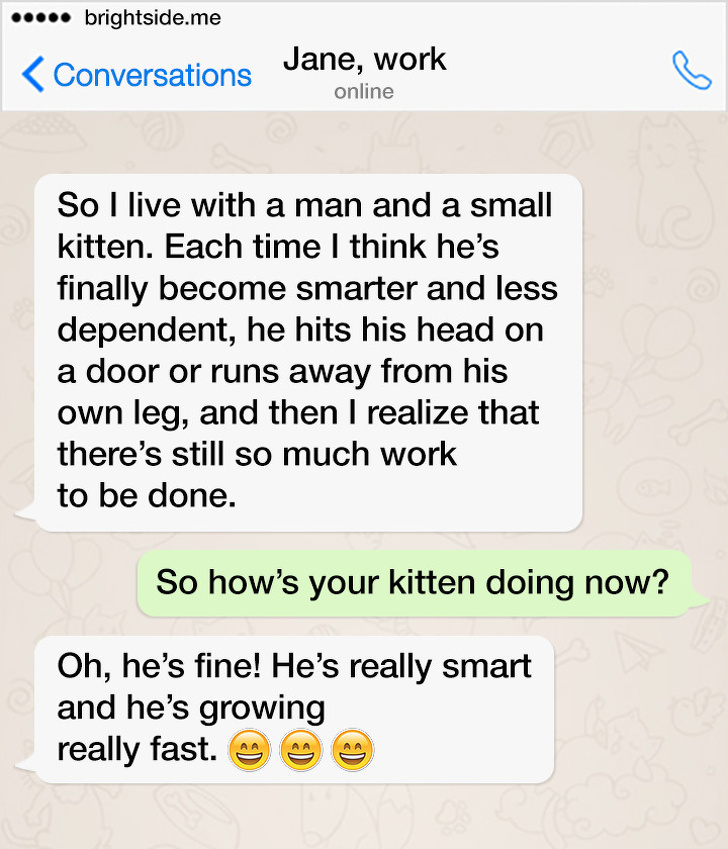This screenshot has width=728, height=849.
Task: Go back to Conversations list
Action: pos(152,75)
